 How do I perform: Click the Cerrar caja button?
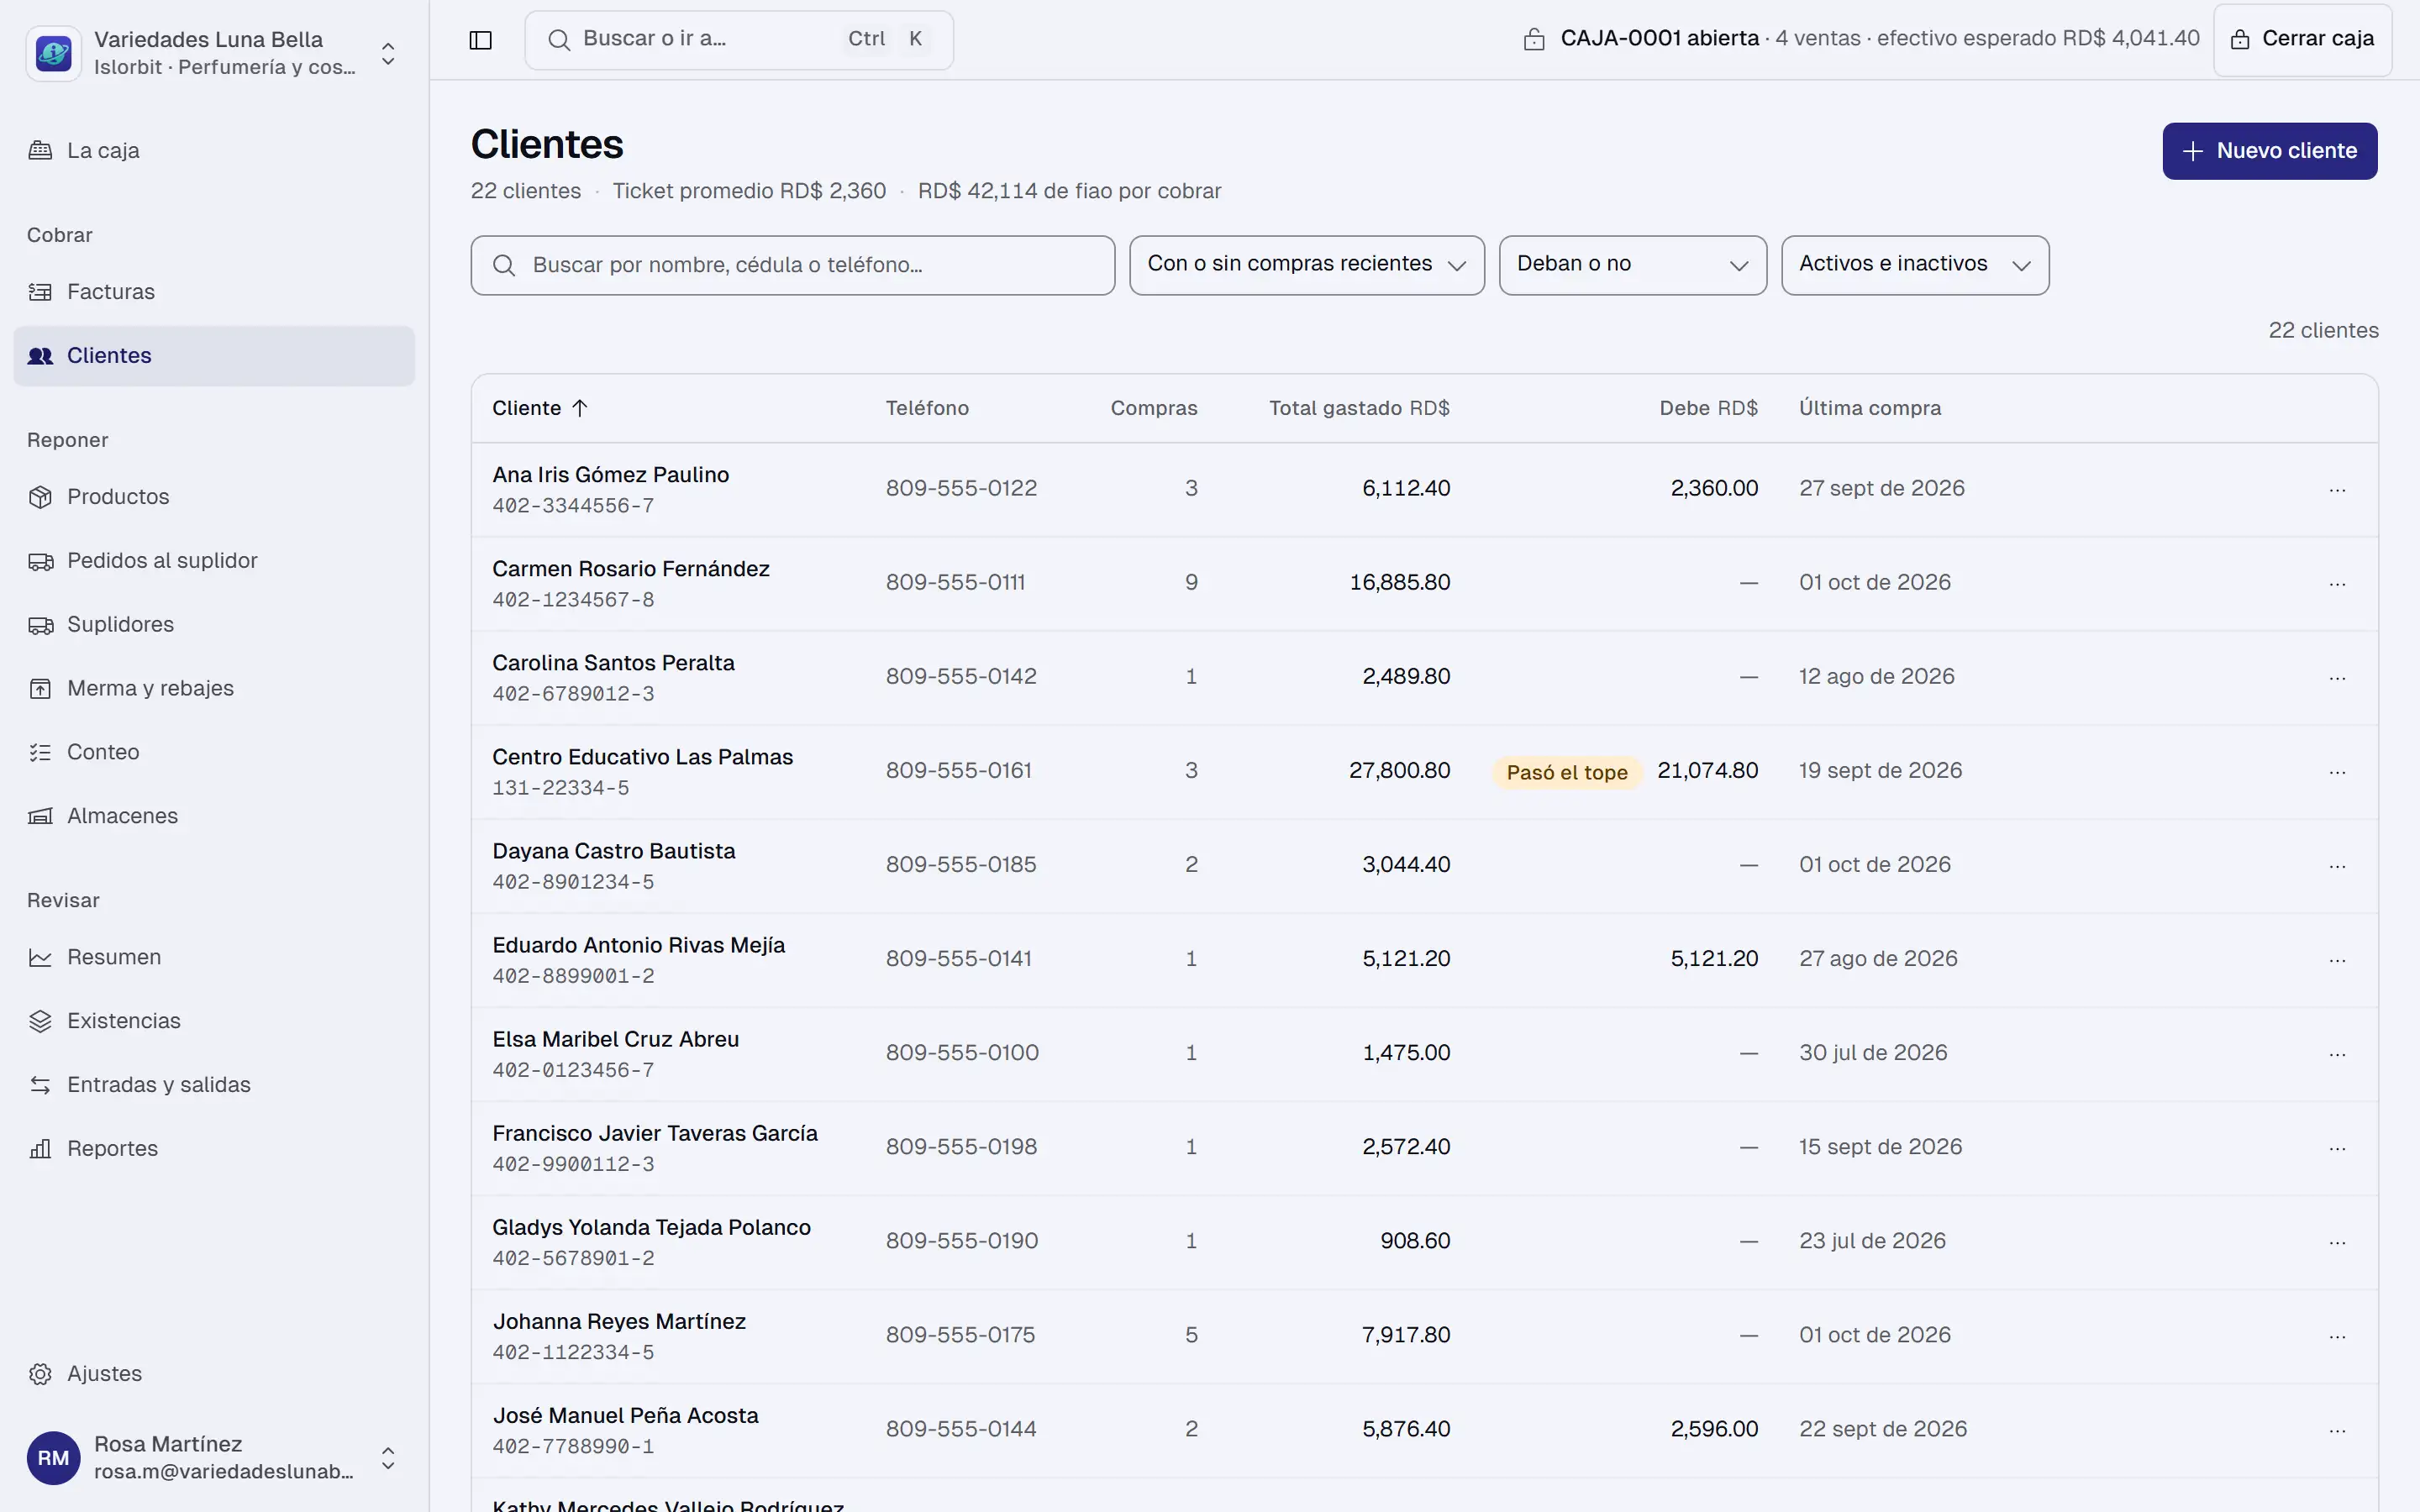click(2302, 40)
